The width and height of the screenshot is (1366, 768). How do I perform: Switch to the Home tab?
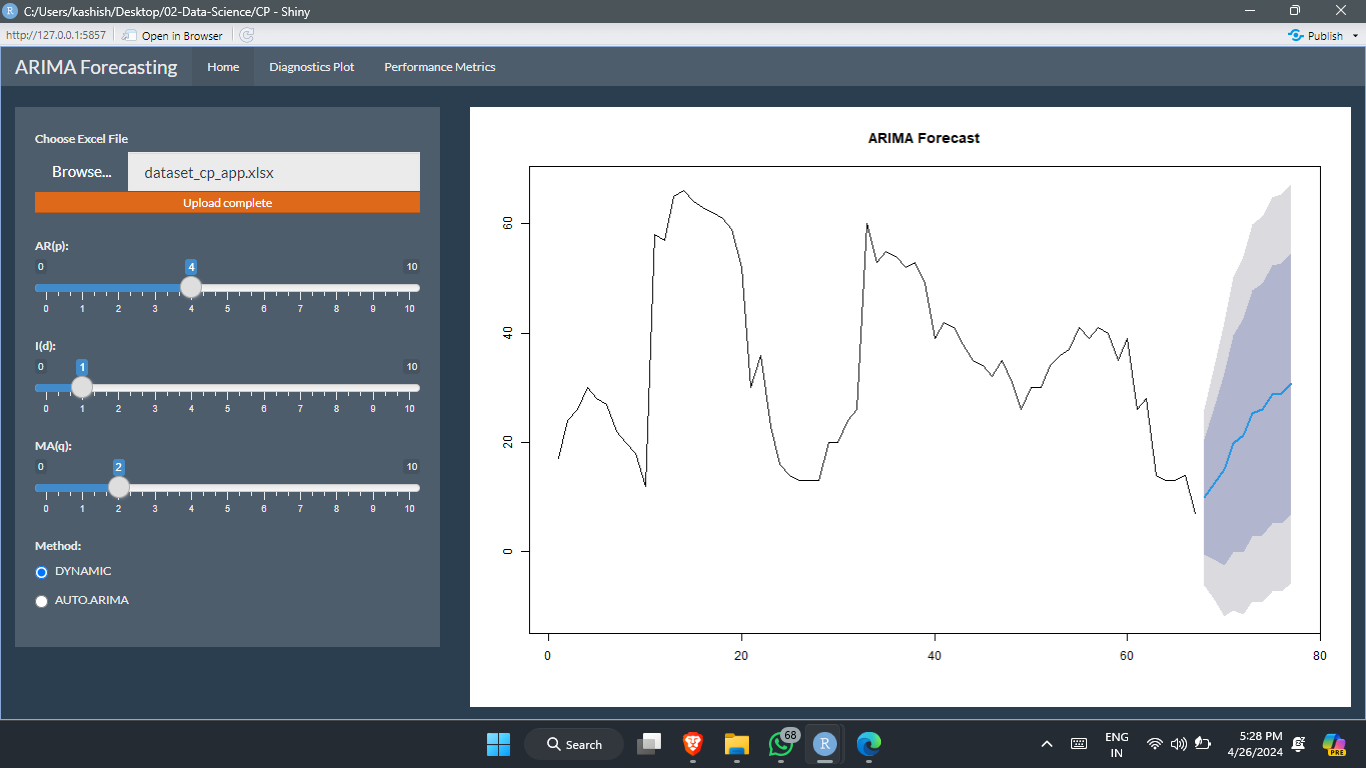tap(223, 67)
